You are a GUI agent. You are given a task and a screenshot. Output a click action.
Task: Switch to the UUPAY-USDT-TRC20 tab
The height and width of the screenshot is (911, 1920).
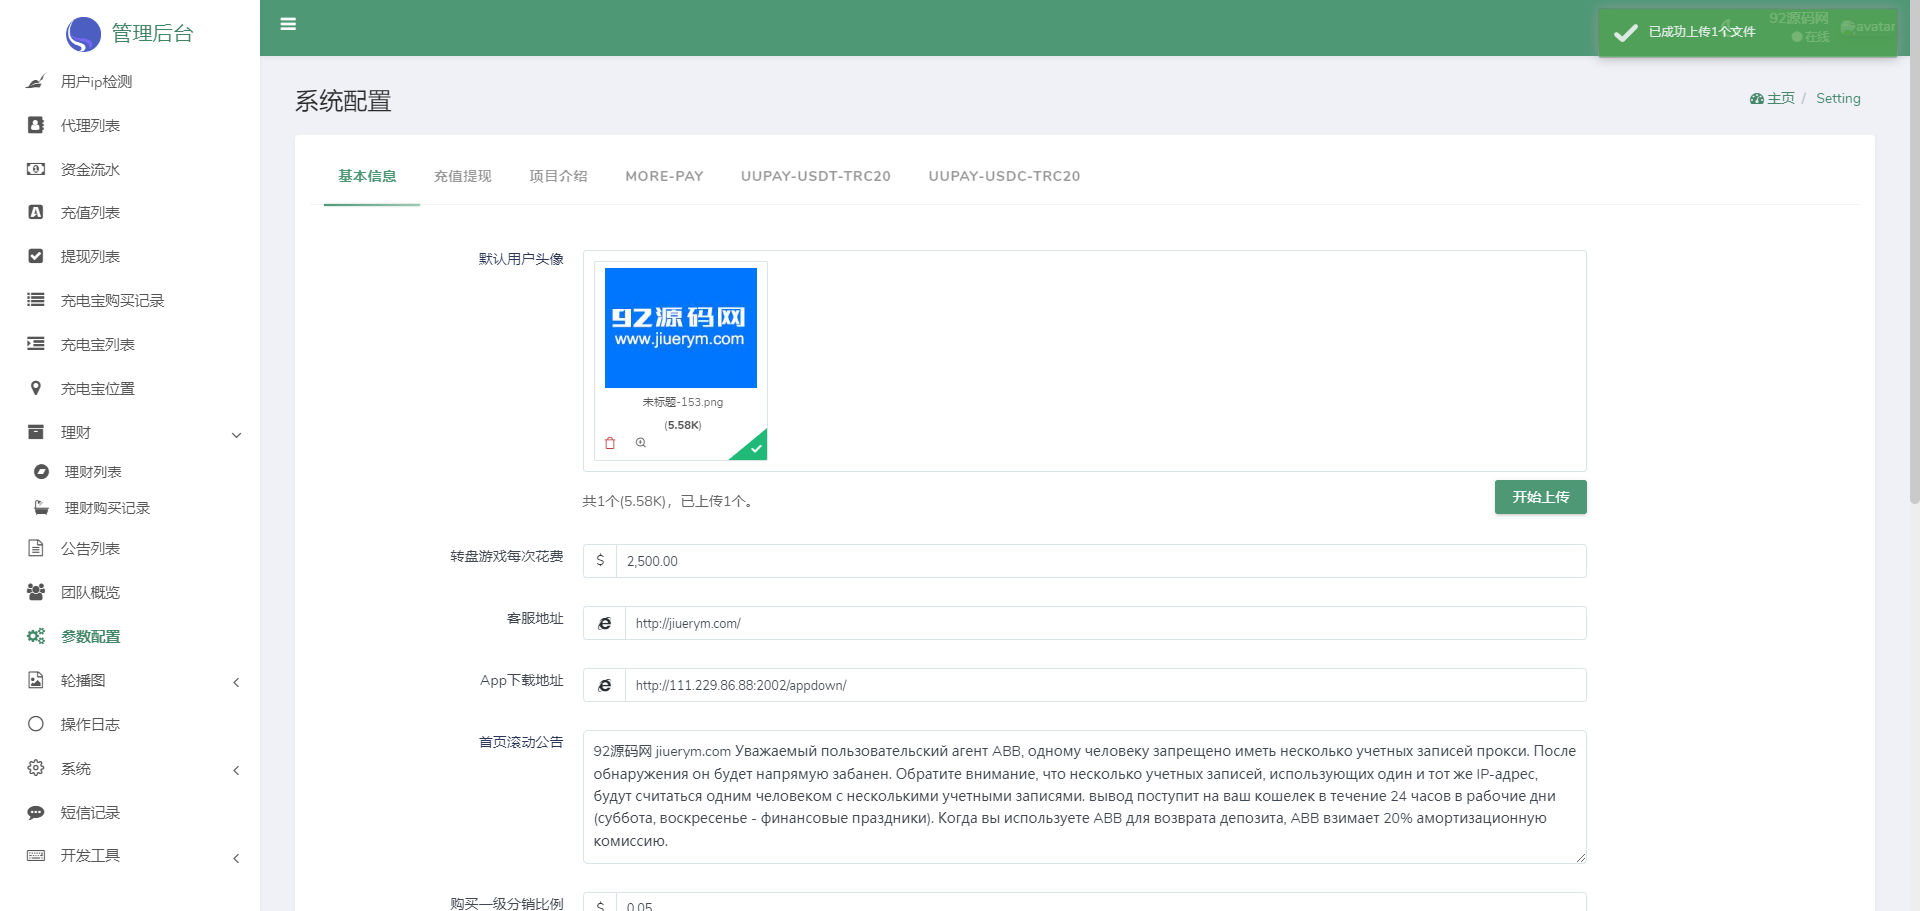click(815, 176)
